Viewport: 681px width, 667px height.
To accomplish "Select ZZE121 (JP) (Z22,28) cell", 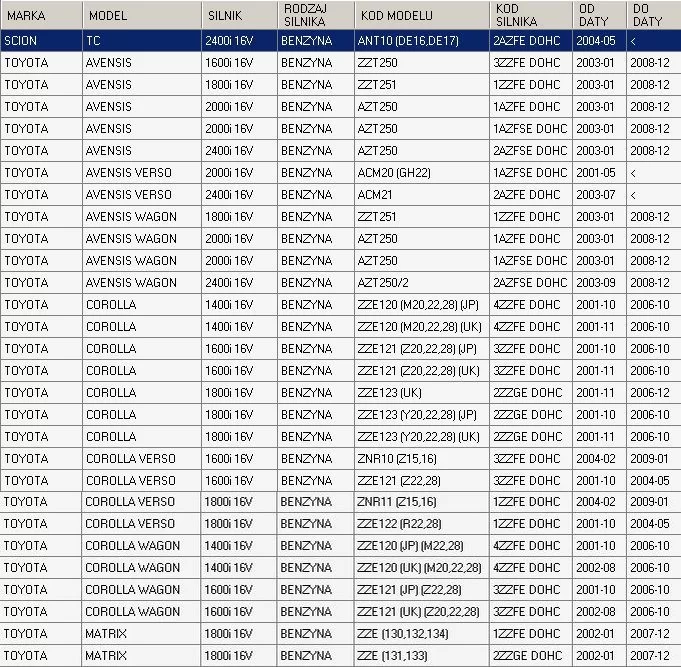I will click(421, 590).
